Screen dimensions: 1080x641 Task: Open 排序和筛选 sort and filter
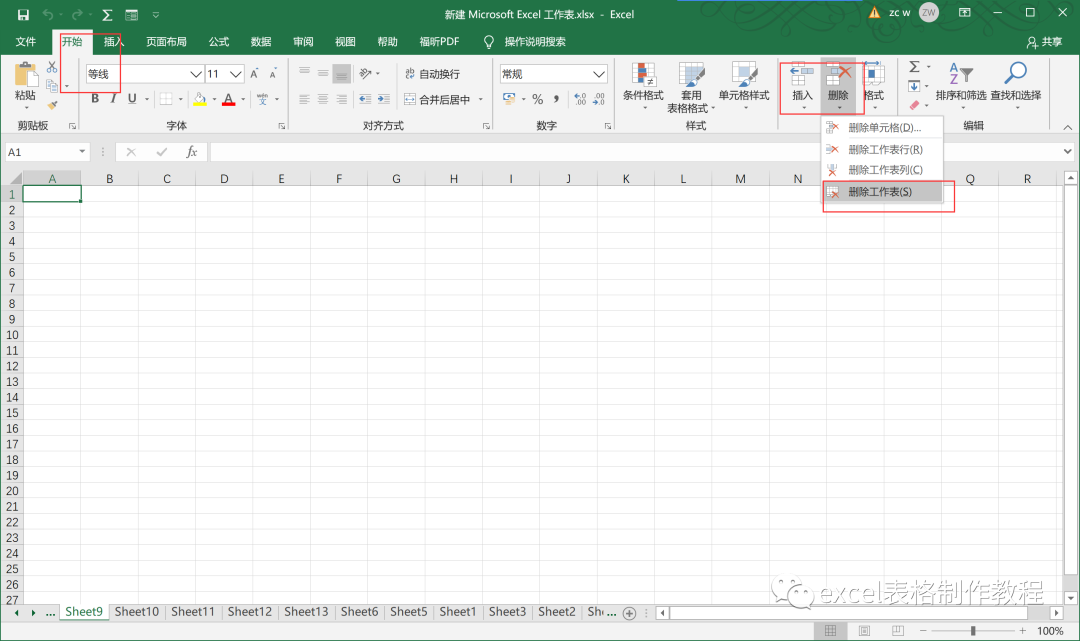(x=961, y=85)
